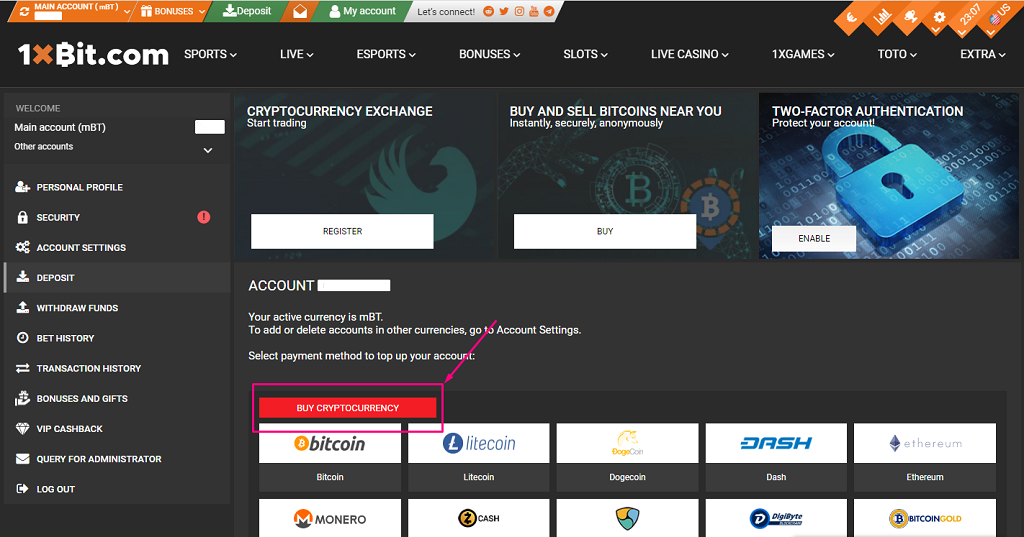Select Bitcoin payment method
This screenshot has width=1024, height=537.
[x=330, y=457]
